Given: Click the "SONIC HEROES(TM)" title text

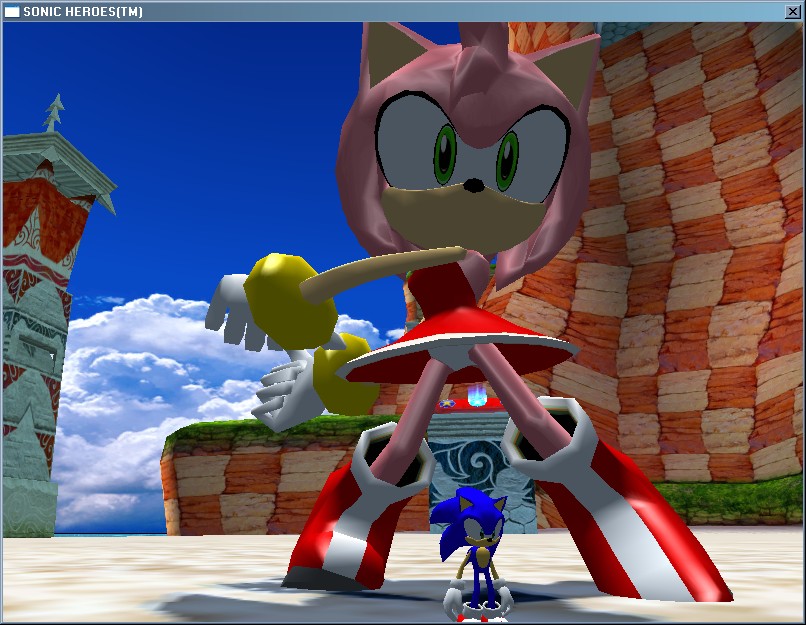Looking at the screenshot, I should pos(83,12).
